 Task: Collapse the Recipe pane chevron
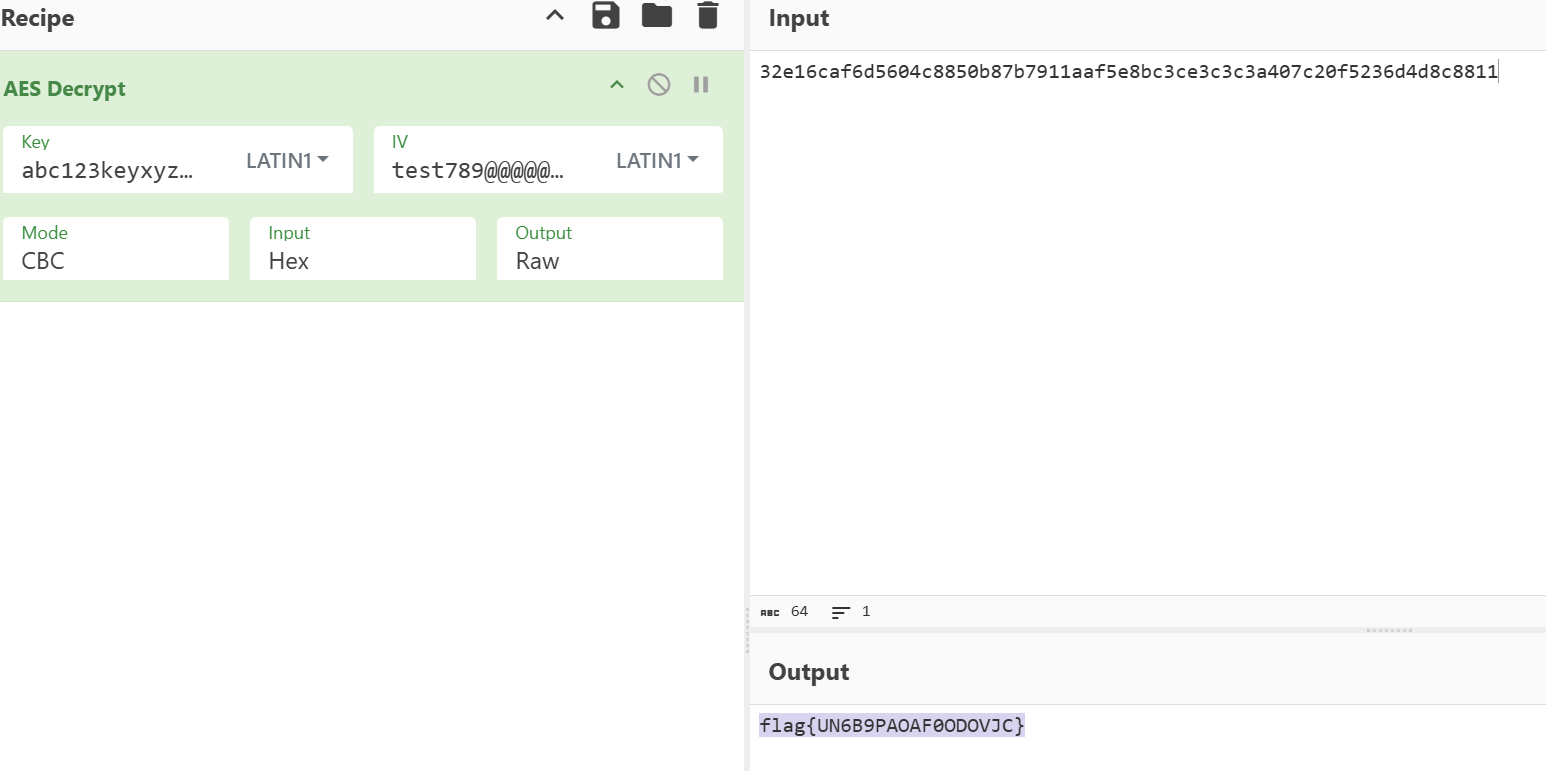(x=555, y=16)
